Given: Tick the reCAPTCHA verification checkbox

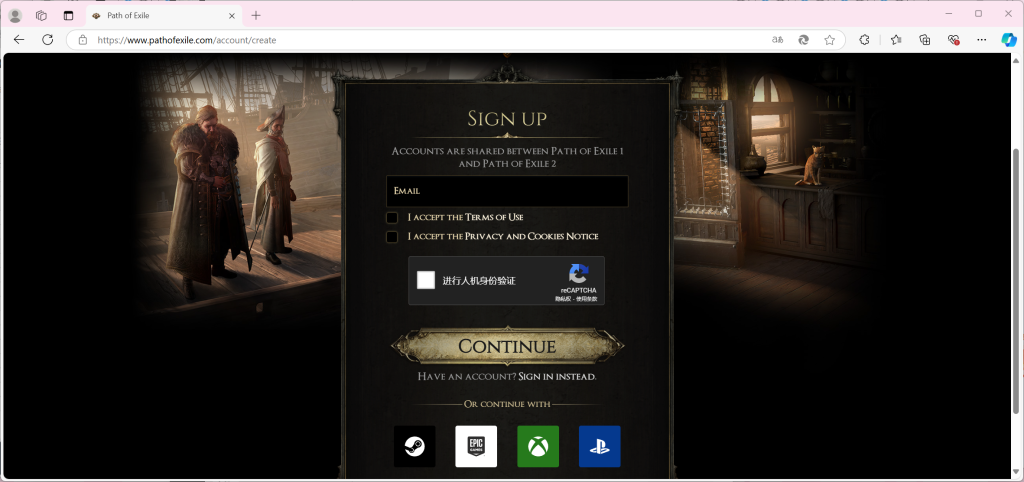Looking at the screenshot, I should [x=426, y=280].
